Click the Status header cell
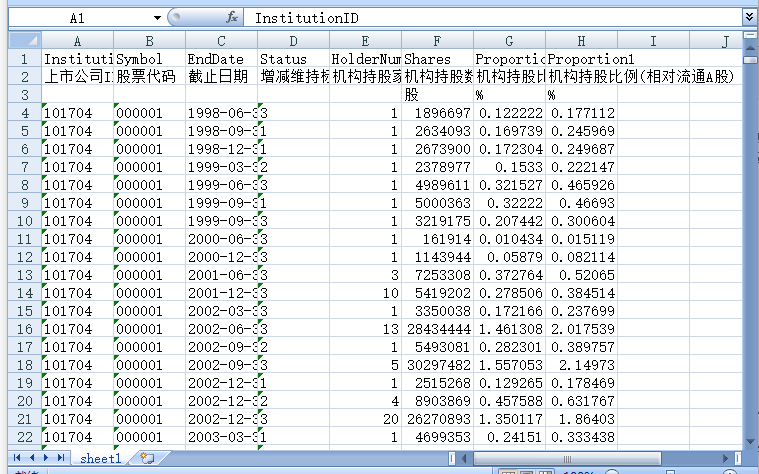 (x=293, y=59)
